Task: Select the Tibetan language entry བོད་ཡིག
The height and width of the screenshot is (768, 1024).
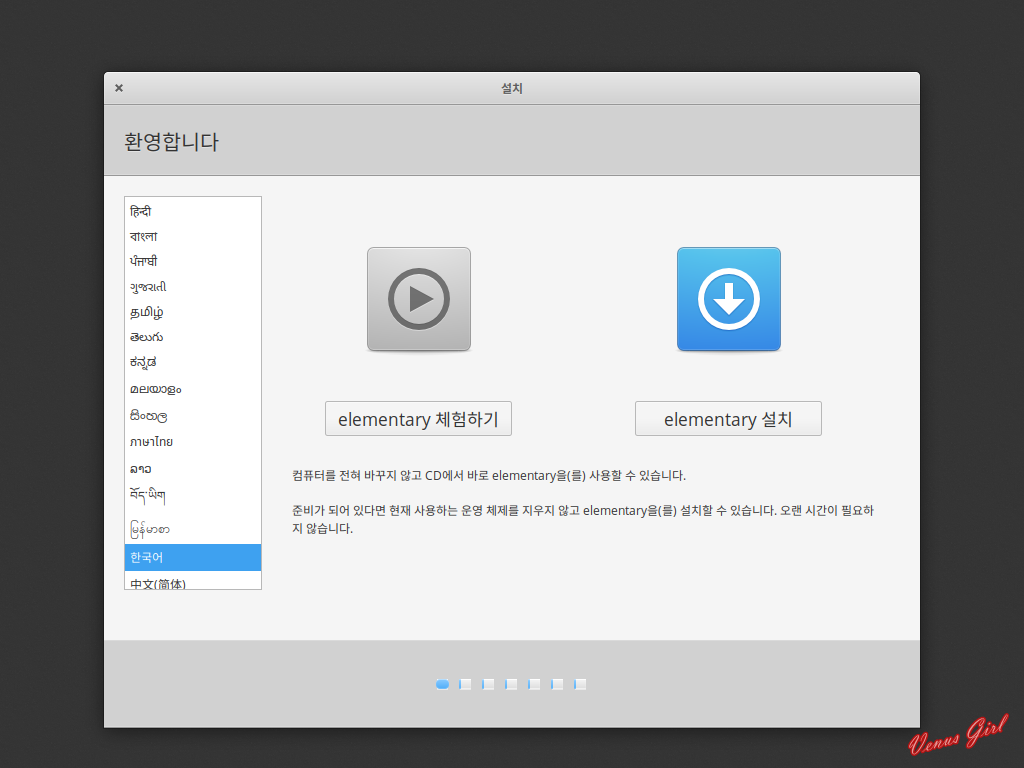Action: click(x=193, y=496)
